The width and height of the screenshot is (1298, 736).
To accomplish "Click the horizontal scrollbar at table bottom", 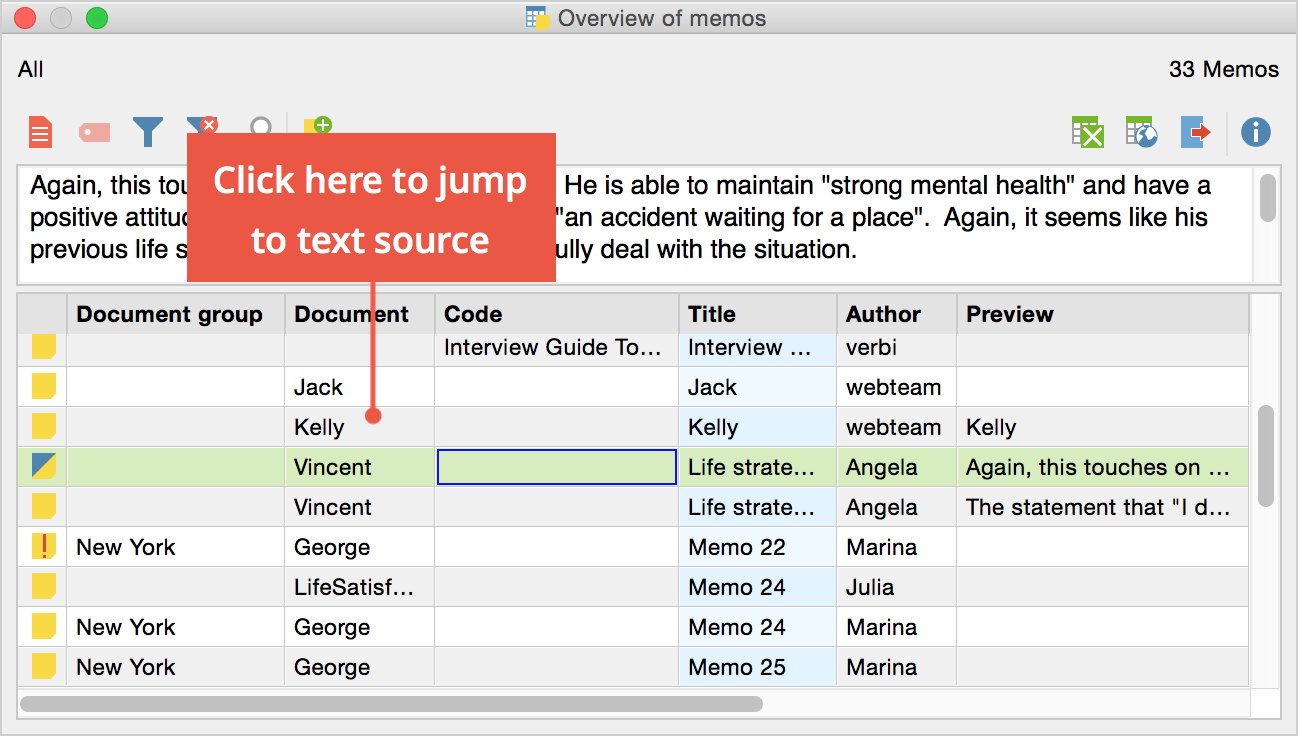I will 391,704.
